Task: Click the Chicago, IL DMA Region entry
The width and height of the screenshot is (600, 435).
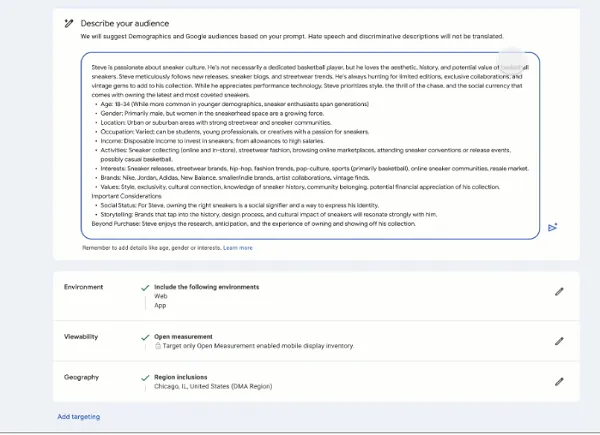Action: coord(212,386)
